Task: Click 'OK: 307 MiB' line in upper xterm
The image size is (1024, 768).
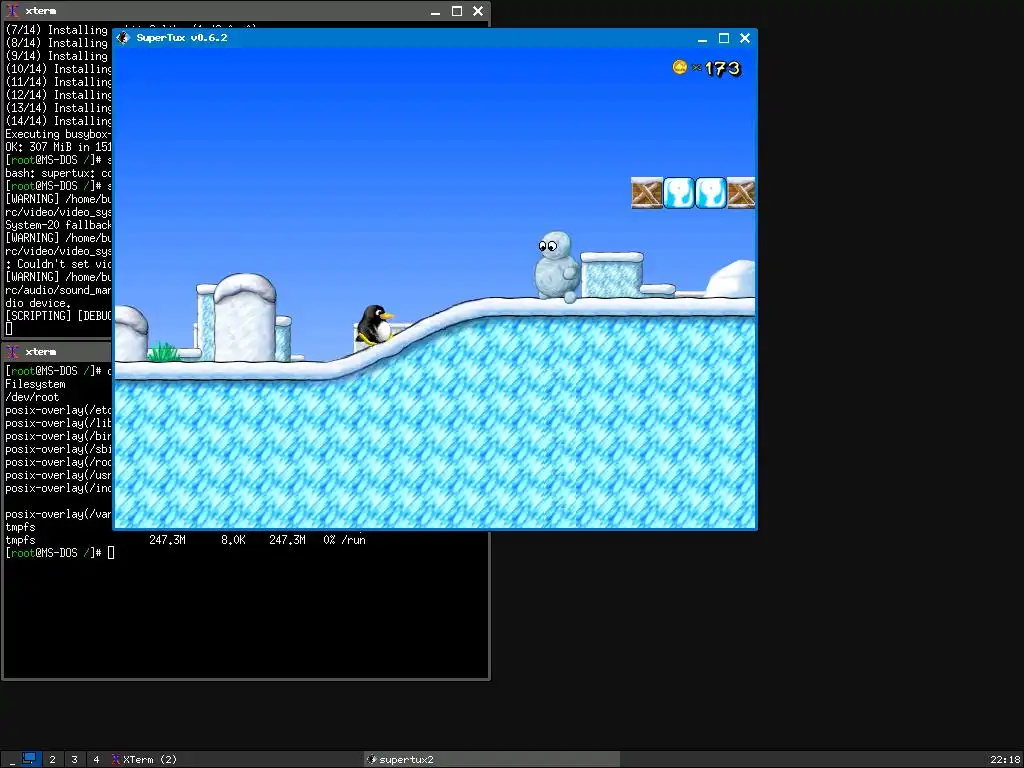Action: [59, 147]
